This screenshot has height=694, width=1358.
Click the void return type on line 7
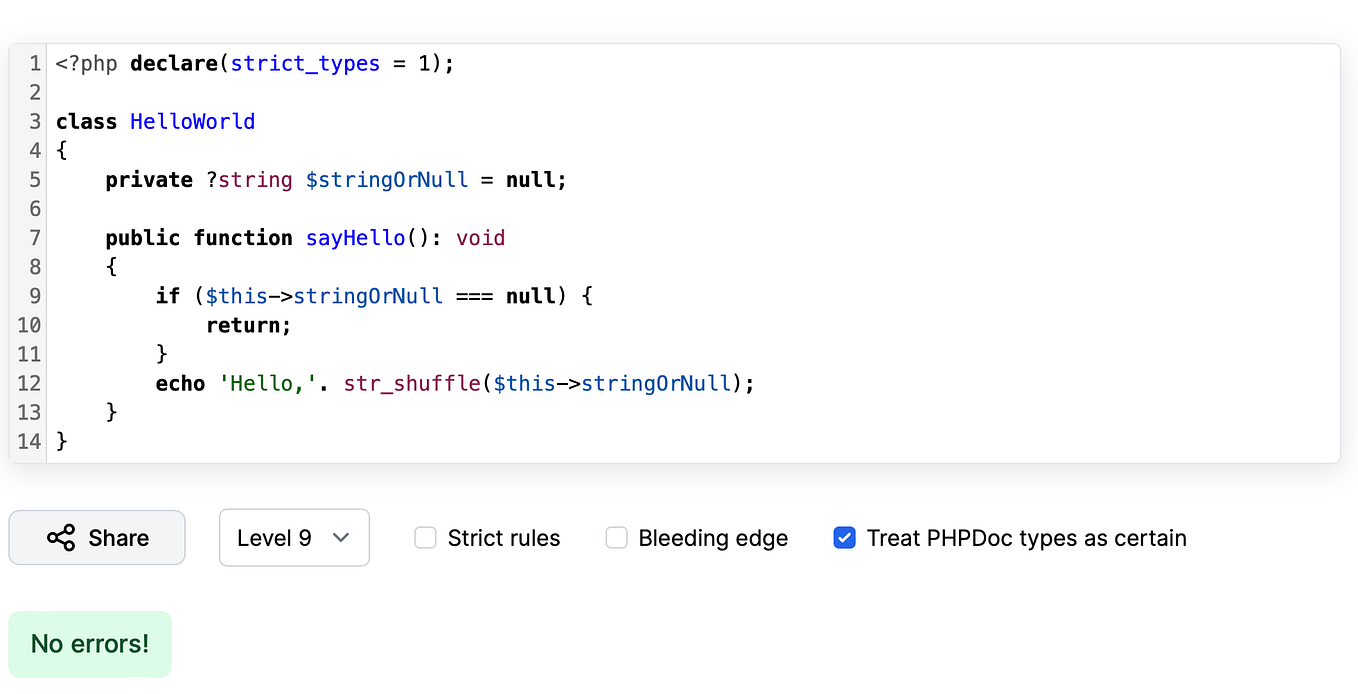481,237
